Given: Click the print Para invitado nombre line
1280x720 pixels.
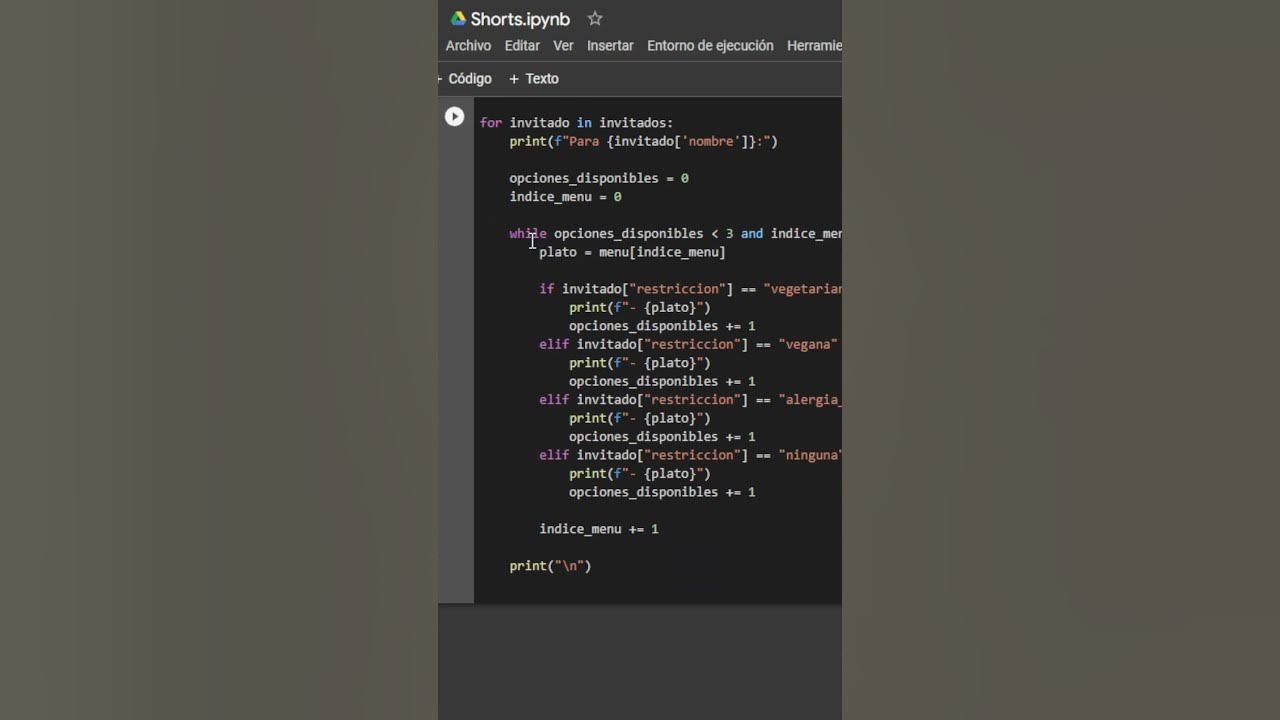Looking at the screenshot, I should 643,142.
